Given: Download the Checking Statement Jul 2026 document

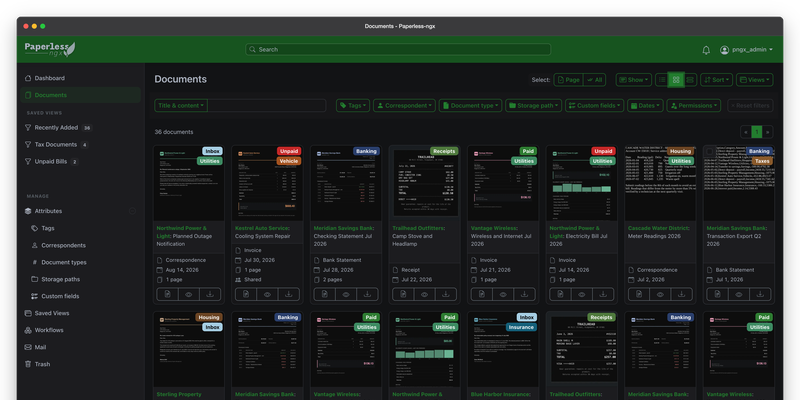Looking at the screenshot, I should click(367, 294).
